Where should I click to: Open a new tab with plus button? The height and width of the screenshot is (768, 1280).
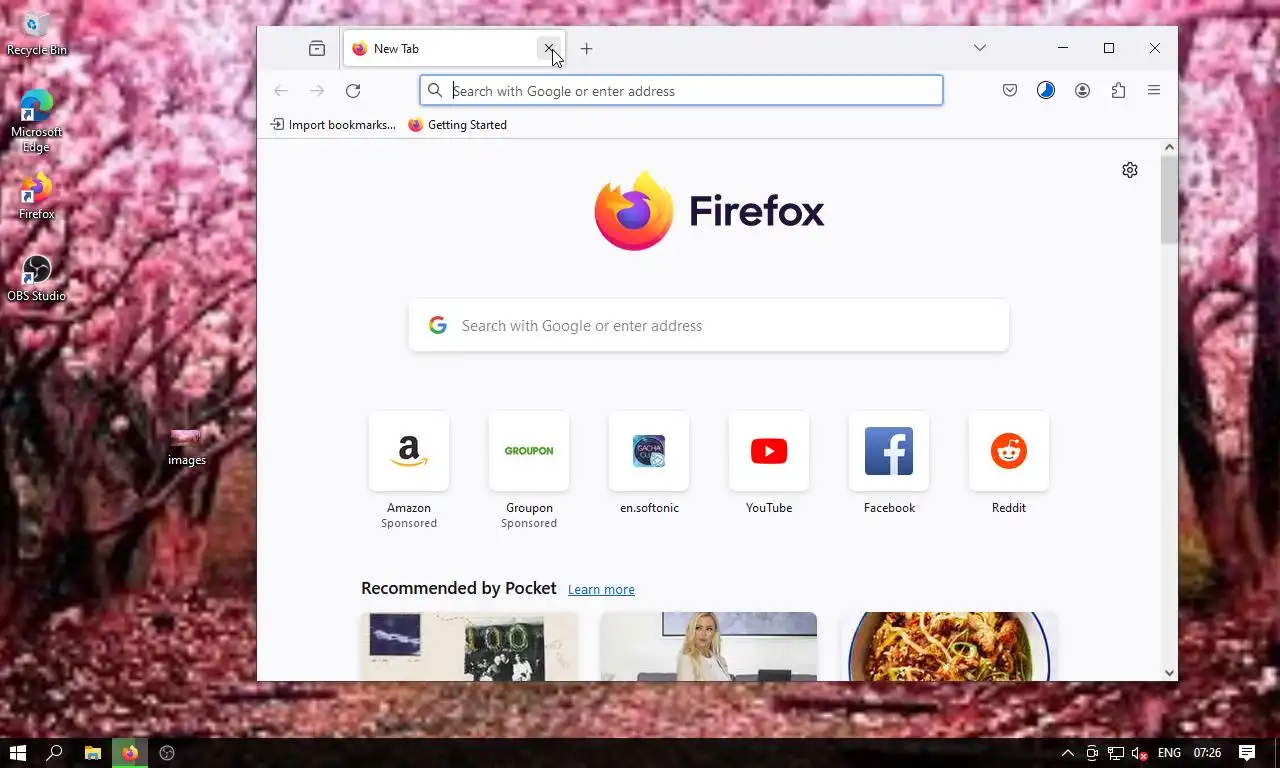pos(587,48)
